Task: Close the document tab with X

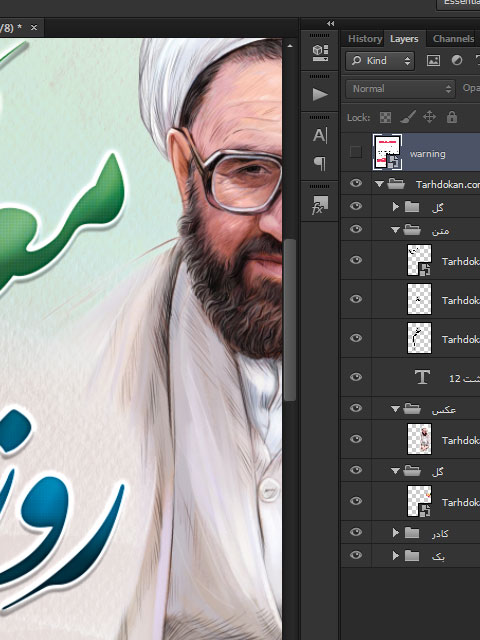Action: tap(34, 27)
